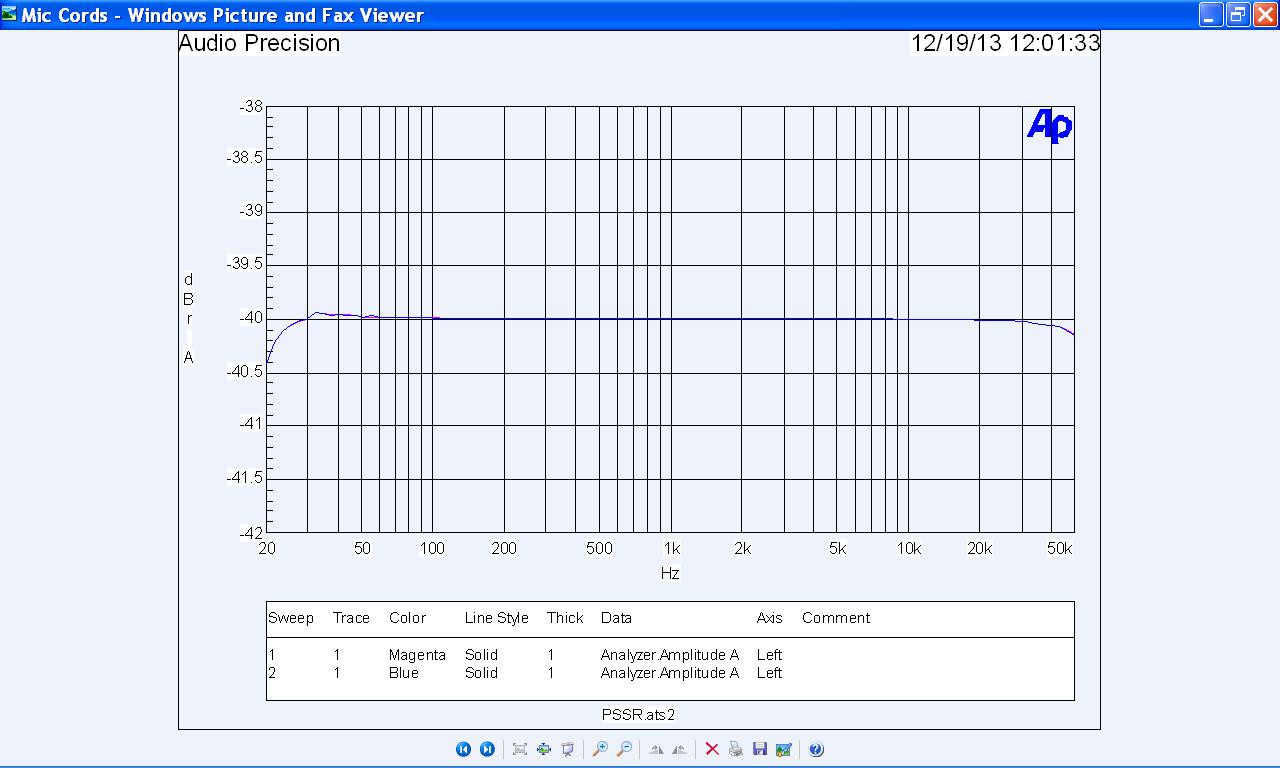This screenshot has width=1280, height=768.
Task: Click the 'Data' column header
Action: 616,618
